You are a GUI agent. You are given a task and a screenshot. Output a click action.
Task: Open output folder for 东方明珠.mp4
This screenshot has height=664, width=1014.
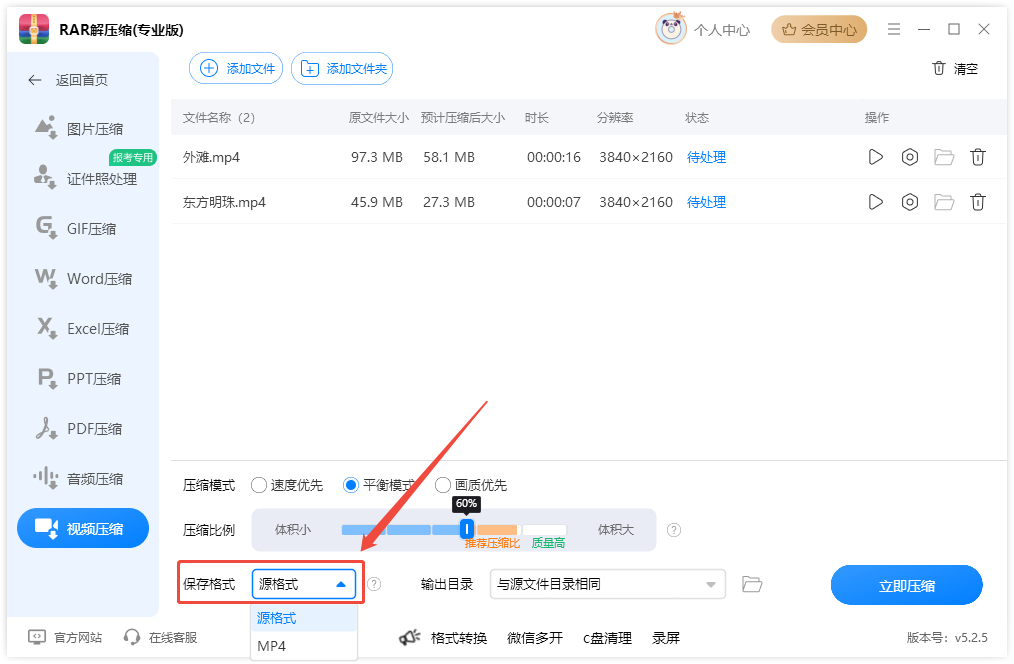944,202
